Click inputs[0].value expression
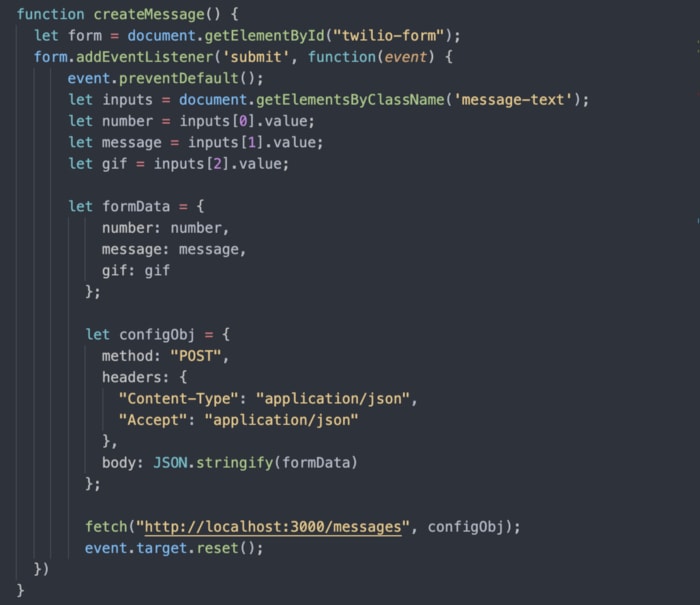Image resolution: width=700 pixels, height=605 pixels. pos(247,121)
